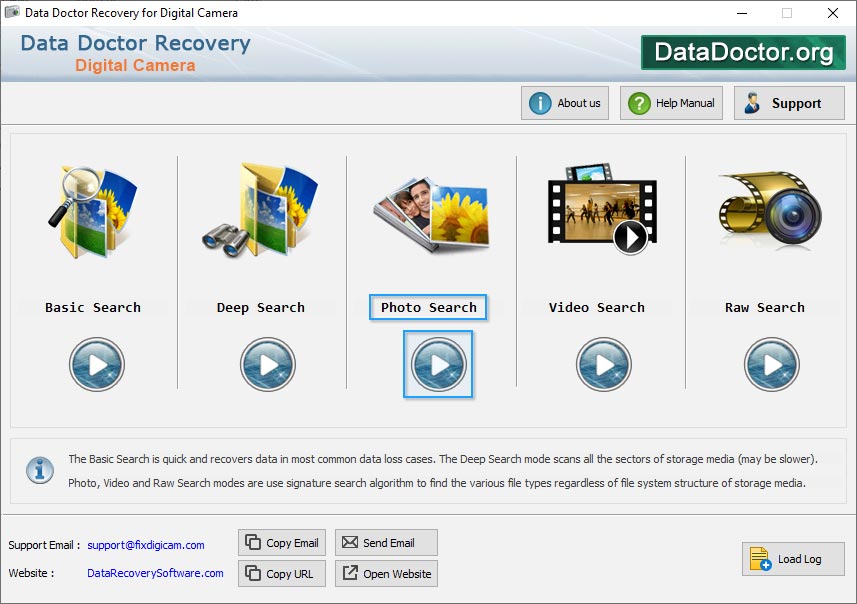Click the Deep Search binoculars folder icon
The height and width of the screenshot is (604, 857).
(x=260, y=210)
